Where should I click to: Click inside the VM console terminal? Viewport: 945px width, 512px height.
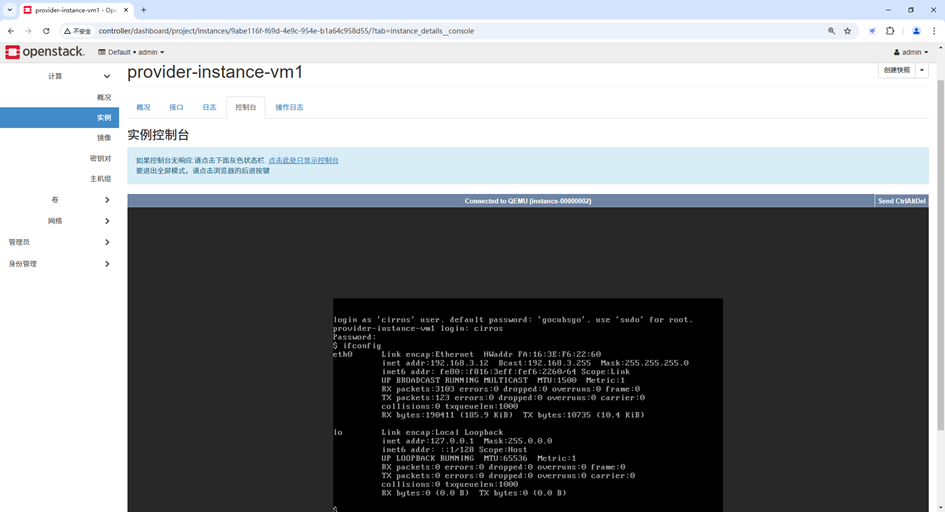point(528,405)
